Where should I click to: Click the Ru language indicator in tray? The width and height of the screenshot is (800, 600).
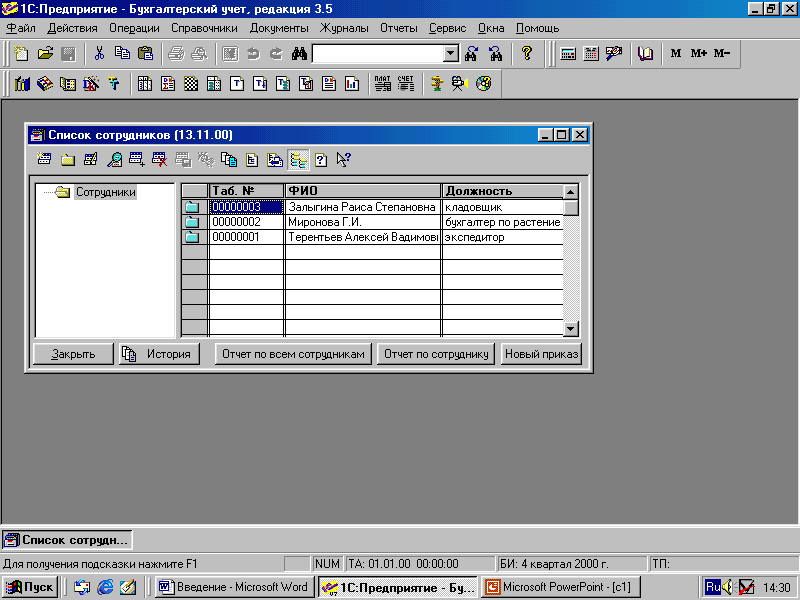[x=713, y=587]
